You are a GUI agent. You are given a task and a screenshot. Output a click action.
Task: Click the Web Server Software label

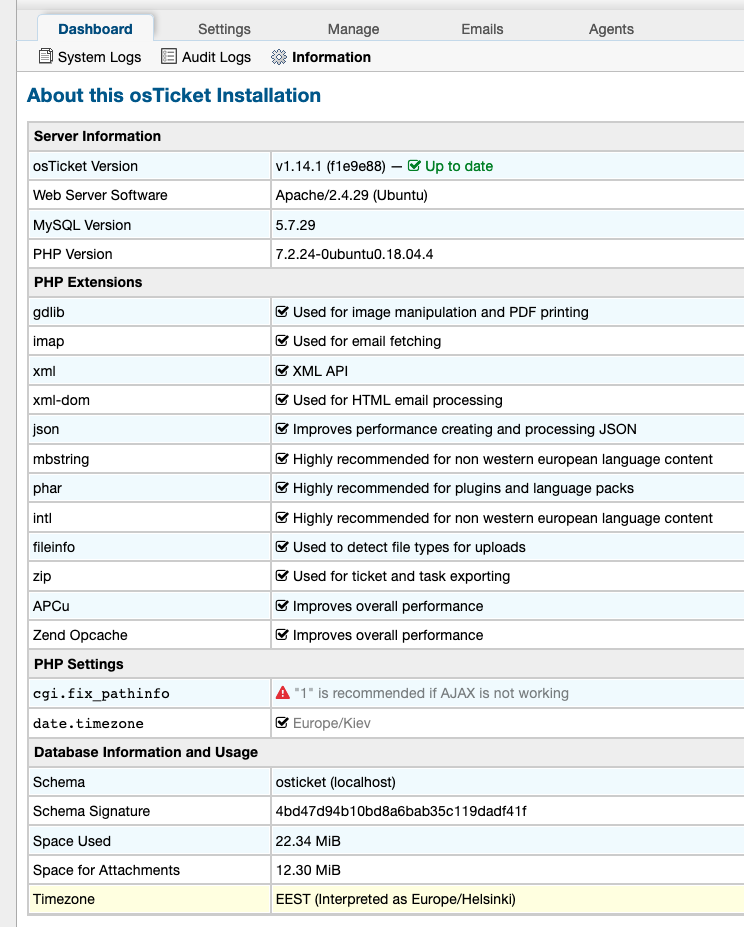click(x=100, y=195)
